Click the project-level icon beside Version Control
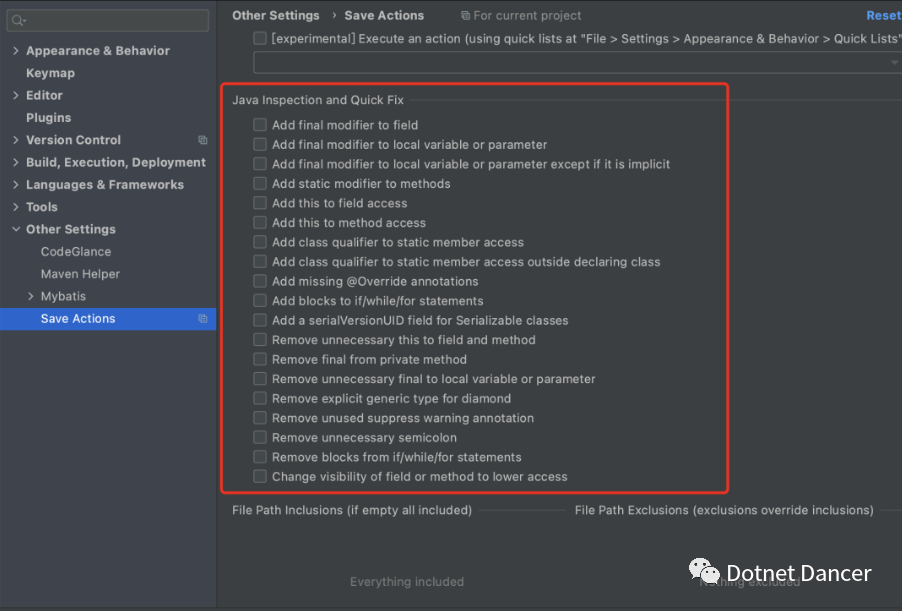The width and height of the screenshot is (902, 611). 203,141
